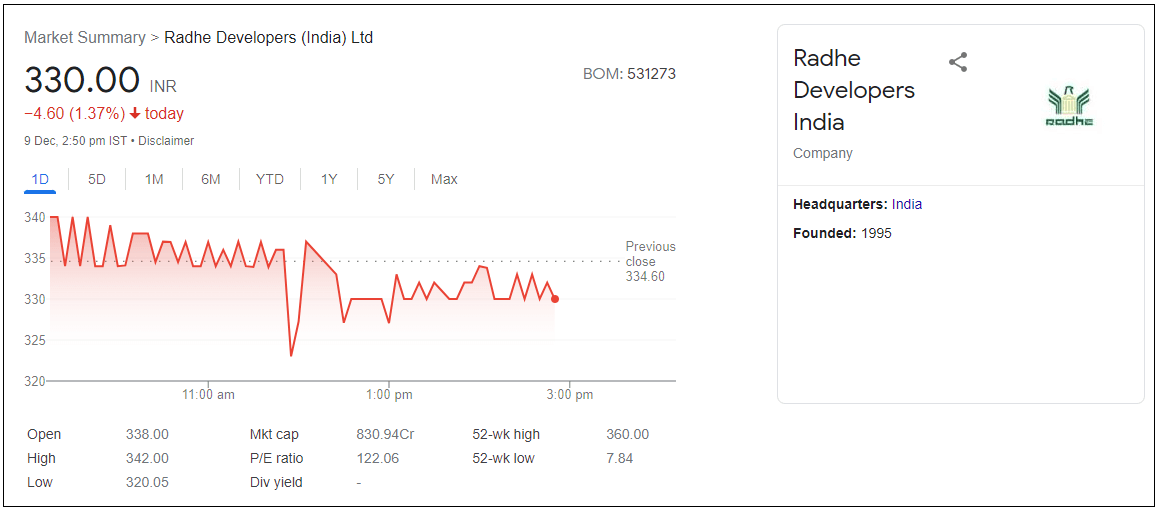Click the 3:00 pm axis label
Screen dimensions: 1159x512
[569, 395]
